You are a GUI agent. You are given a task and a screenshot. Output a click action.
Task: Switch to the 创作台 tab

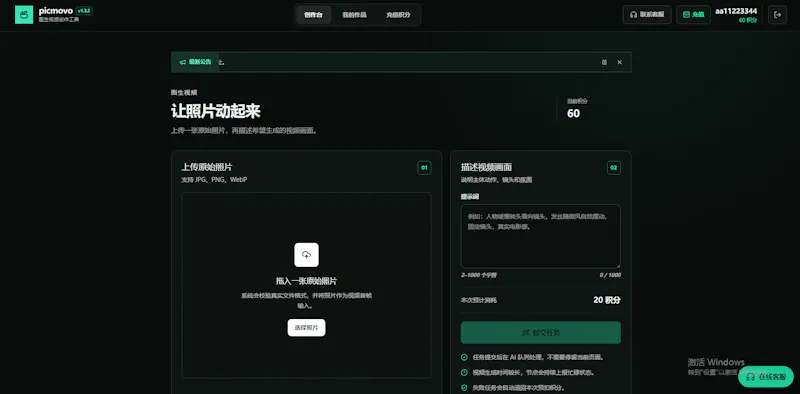[313, 15]
